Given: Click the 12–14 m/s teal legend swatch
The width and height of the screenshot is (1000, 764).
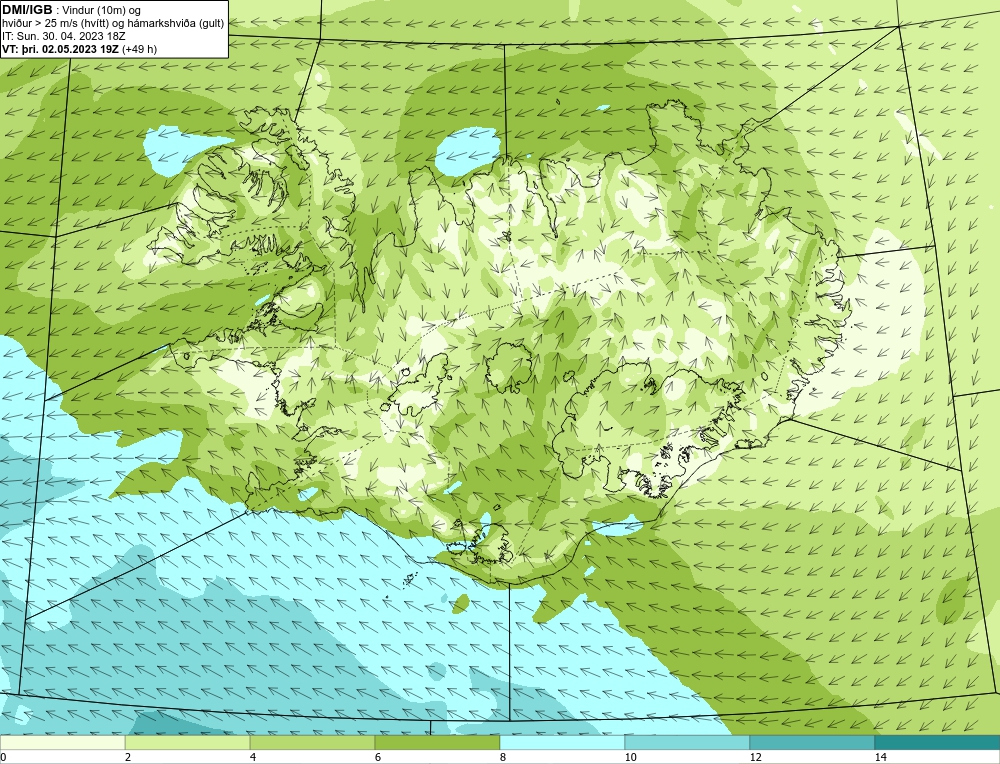Looking at the screenshot, I should [812, 742].
